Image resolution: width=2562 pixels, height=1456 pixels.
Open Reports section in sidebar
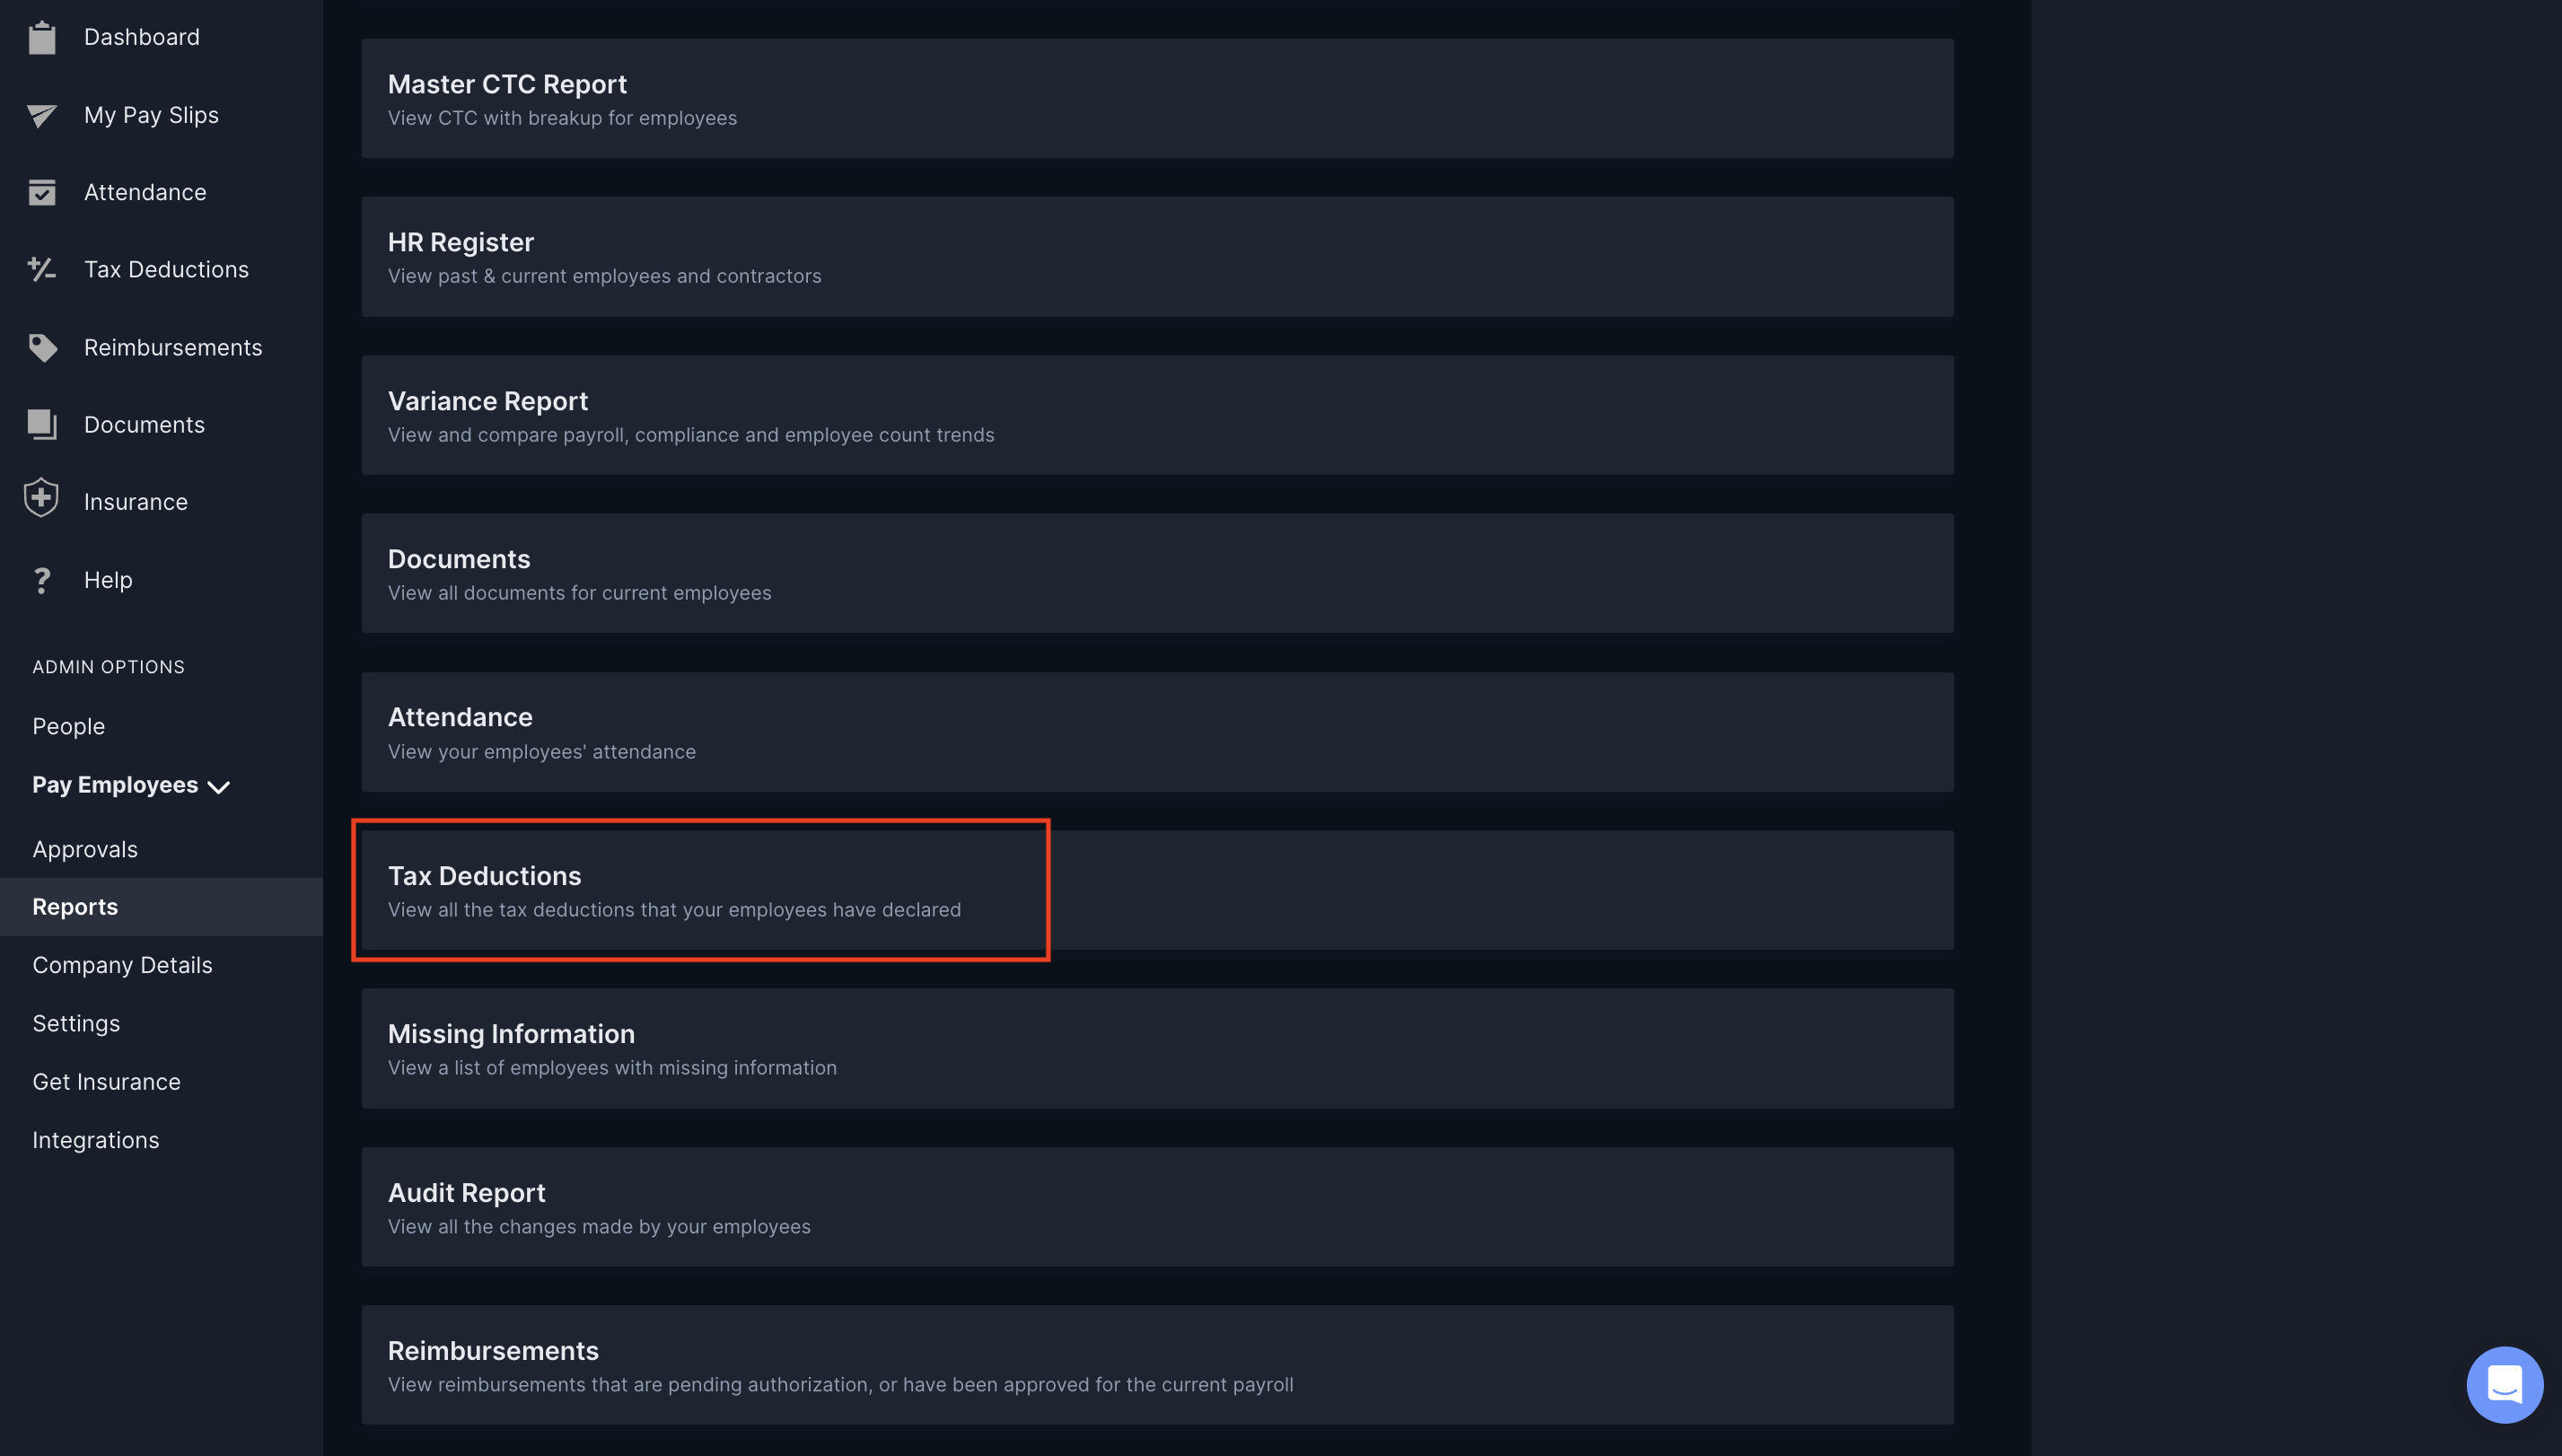coord(74,905)
